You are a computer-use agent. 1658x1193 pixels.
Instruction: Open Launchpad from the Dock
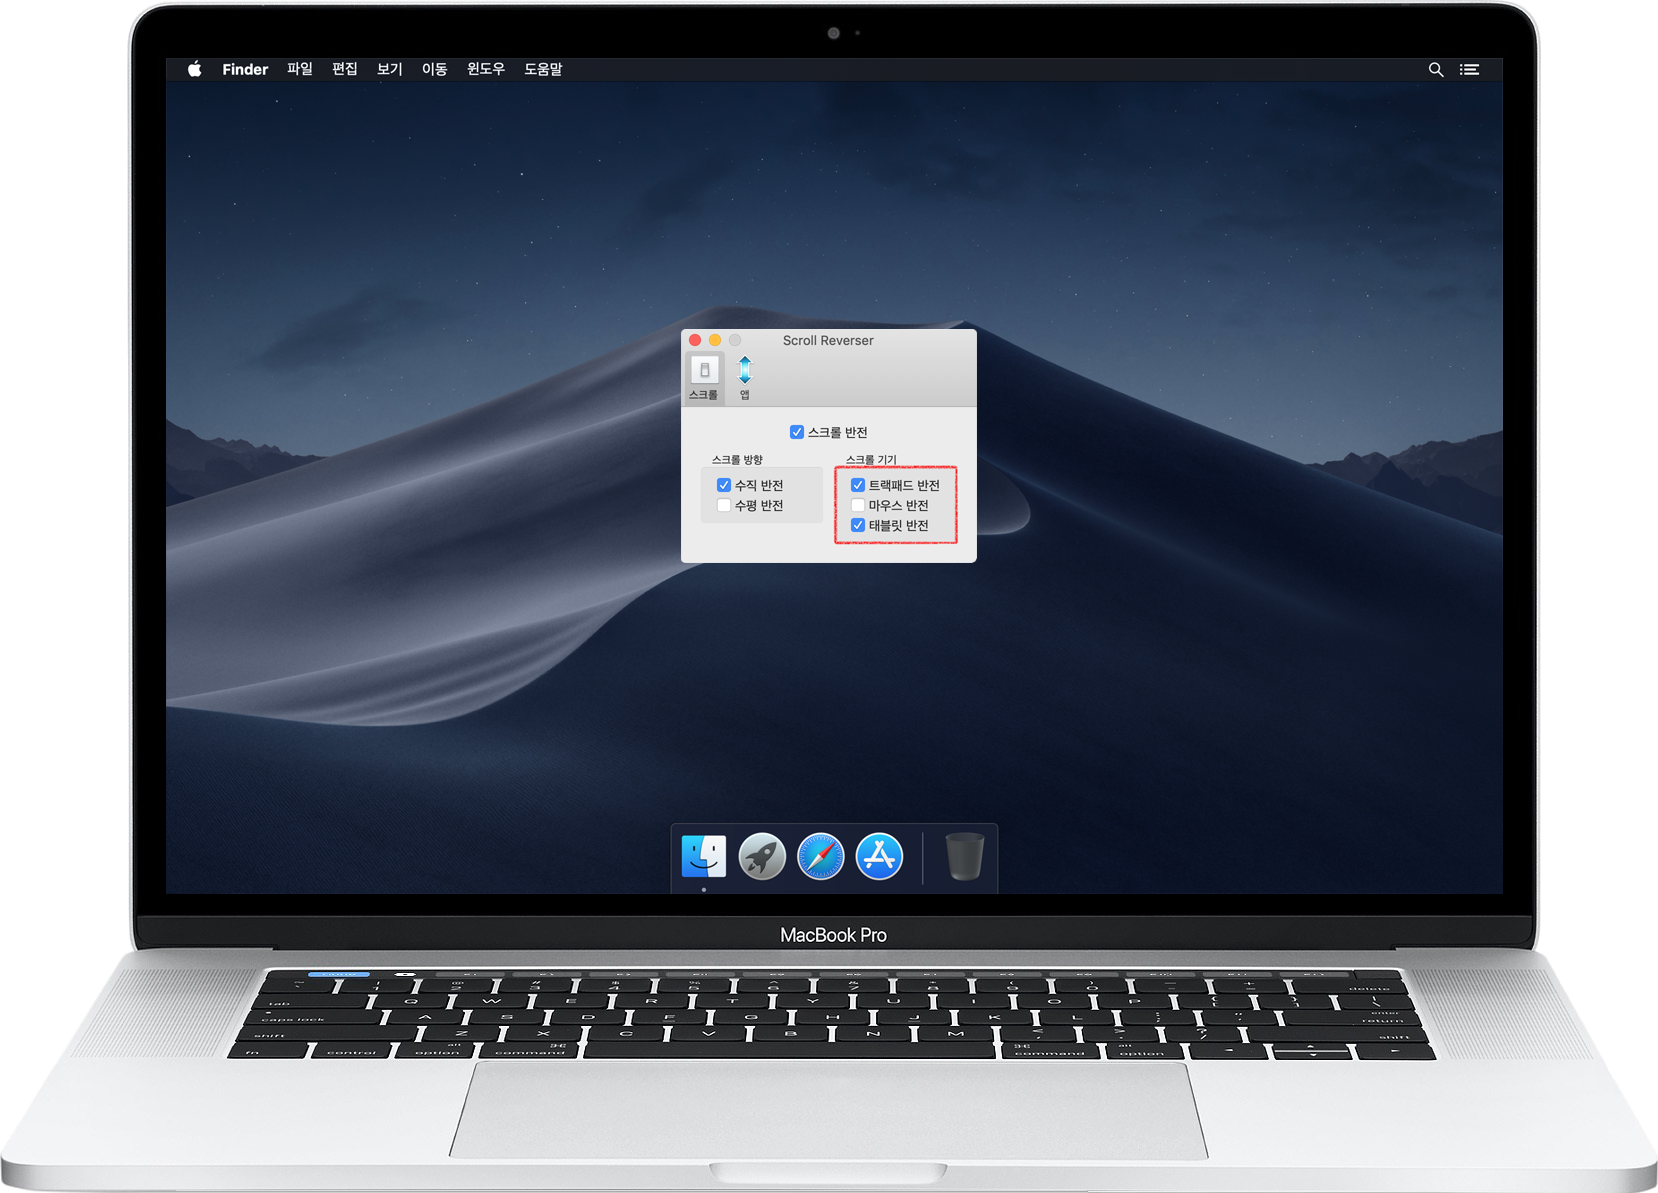point(762,856)
